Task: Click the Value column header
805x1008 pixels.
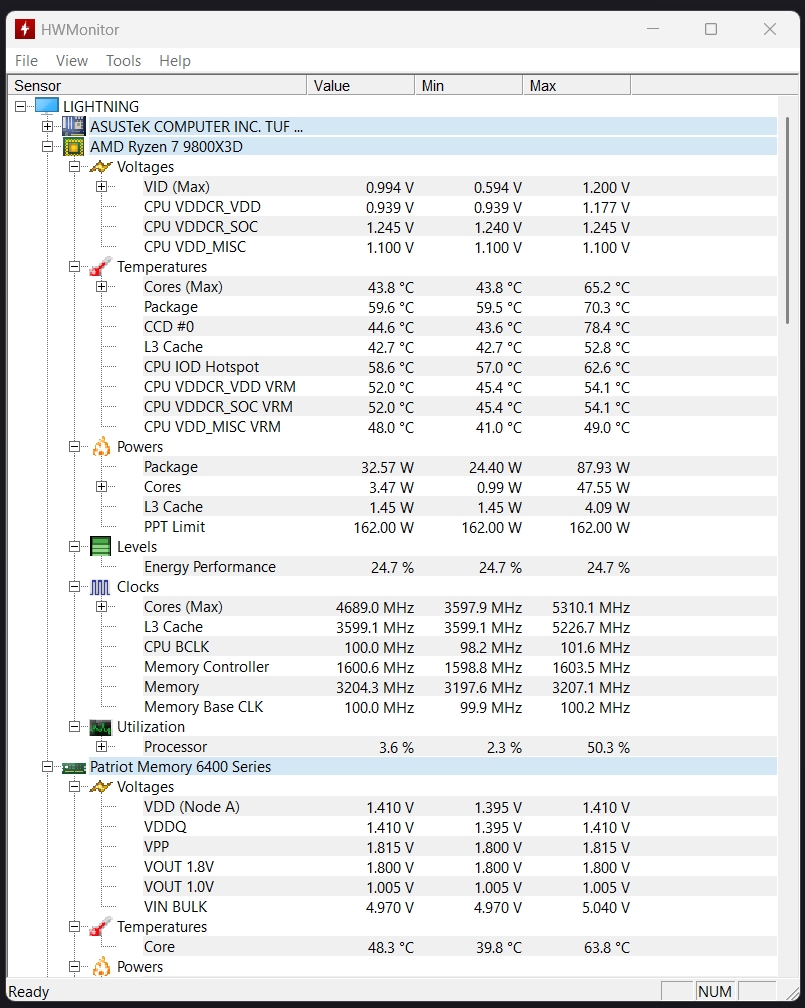Action: click(x=360, y=86)
